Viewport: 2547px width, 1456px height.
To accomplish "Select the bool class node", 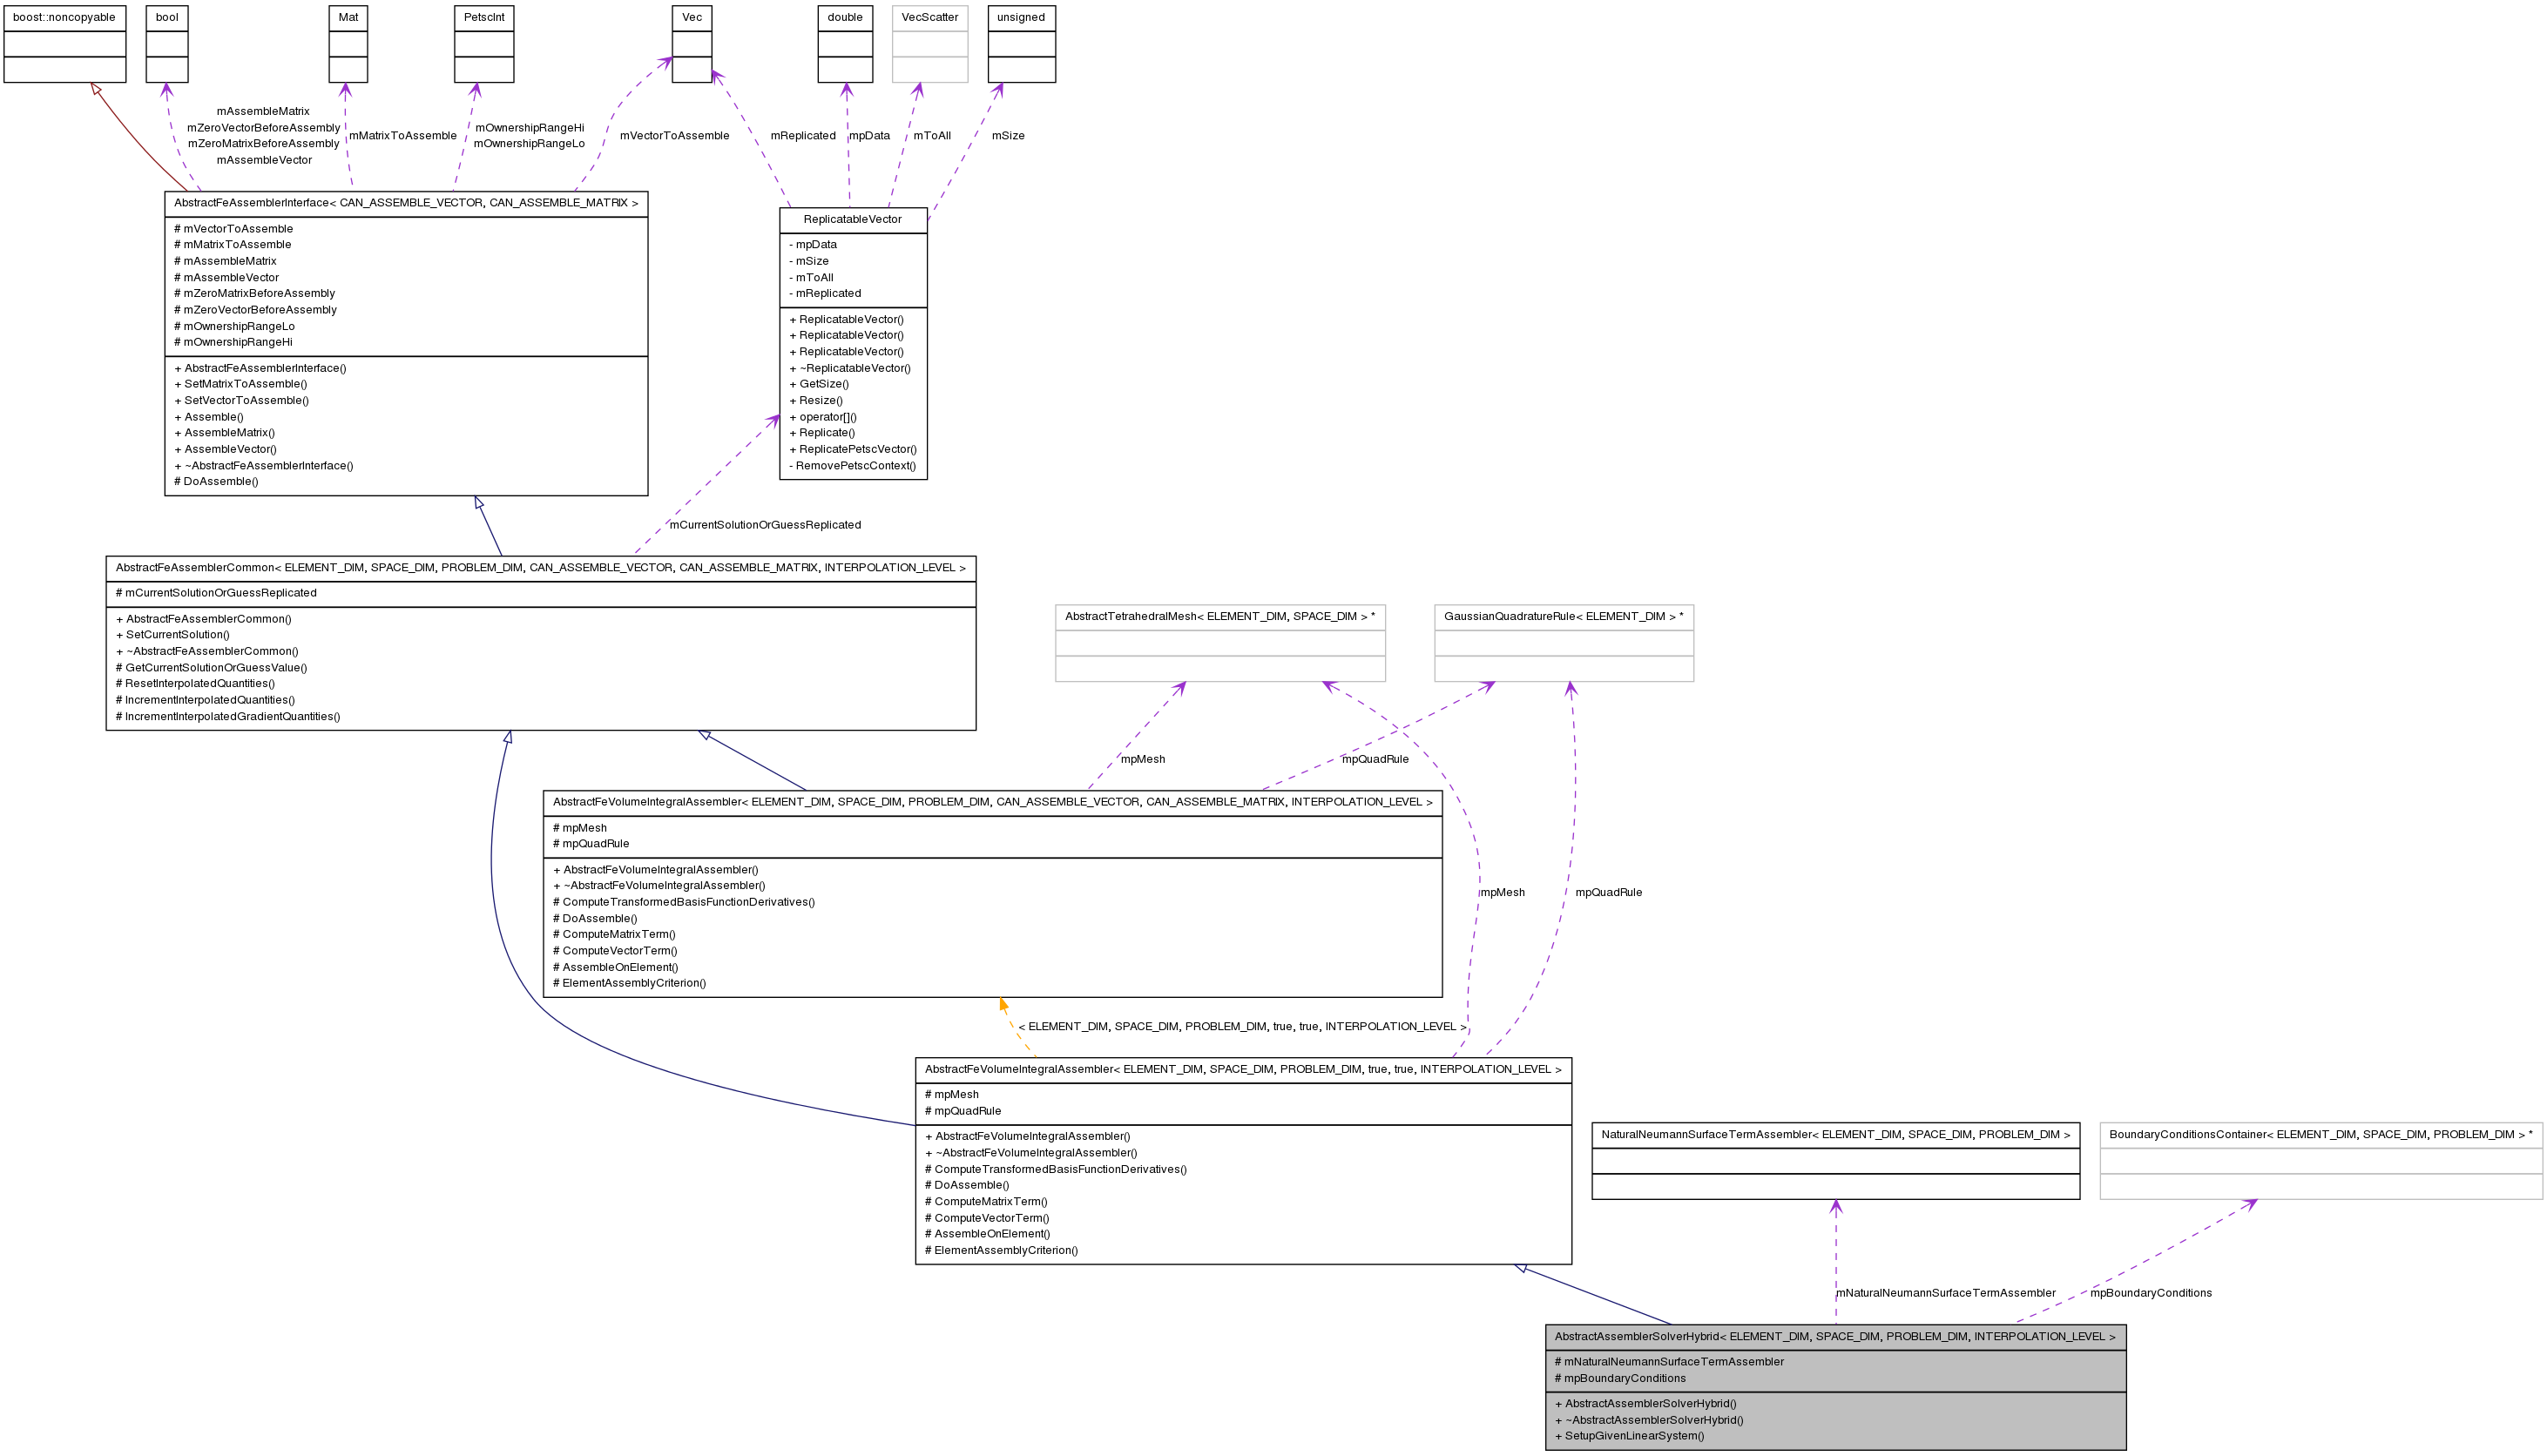I will coord(167,45).
